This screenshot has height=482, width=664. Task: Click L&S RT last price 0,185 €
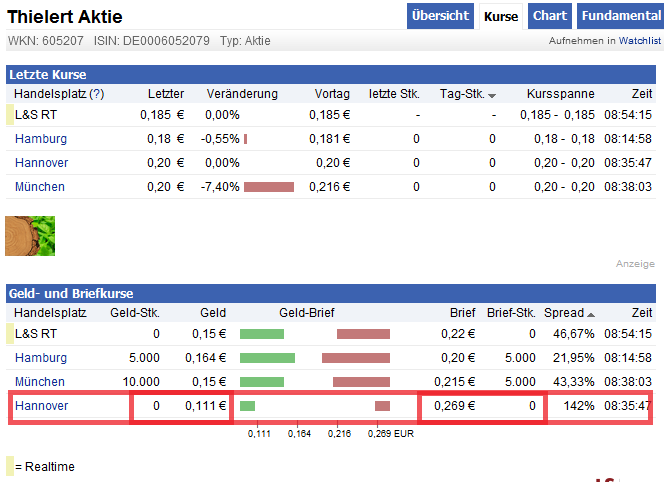pos(162,115)
